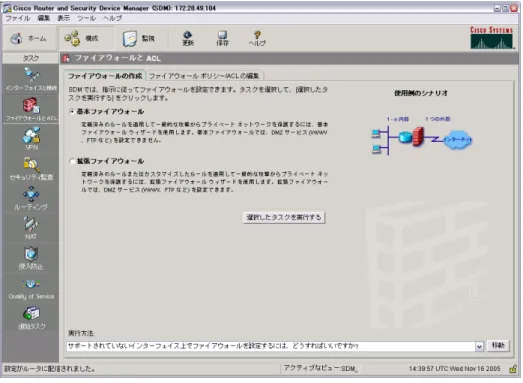Maximize the SDM window
This screenshot has width=523, height=383.
coord(505,8)
